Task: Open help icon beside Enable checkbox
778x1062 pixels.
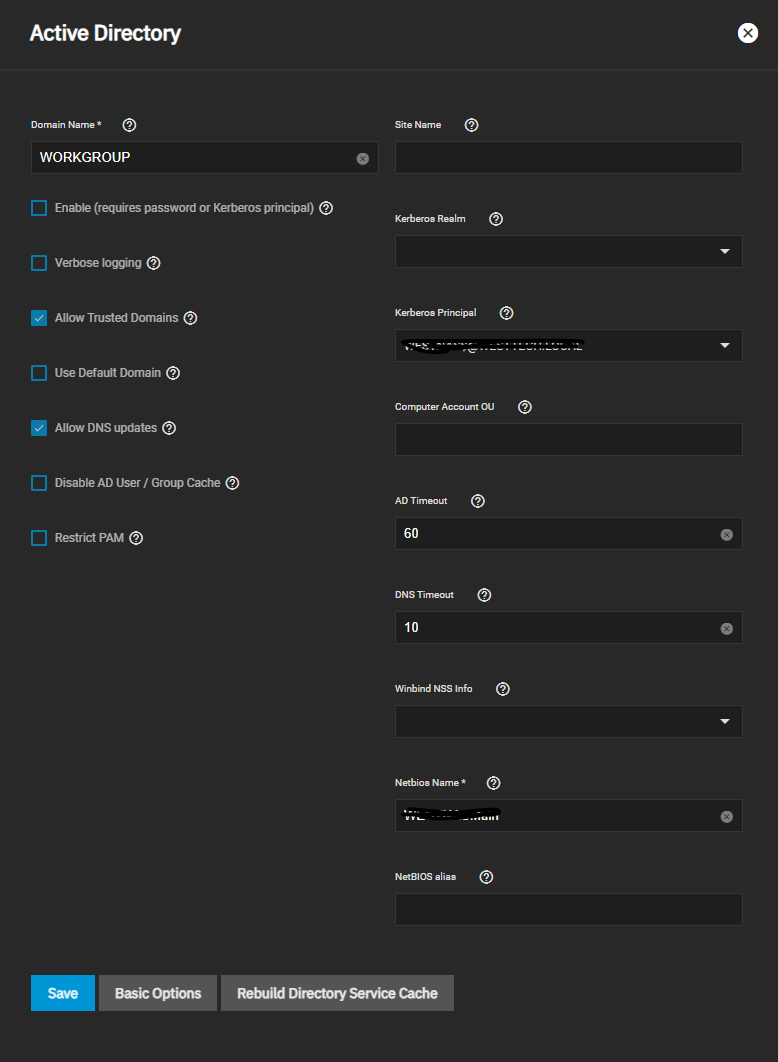Action: (x=326, y=208)
